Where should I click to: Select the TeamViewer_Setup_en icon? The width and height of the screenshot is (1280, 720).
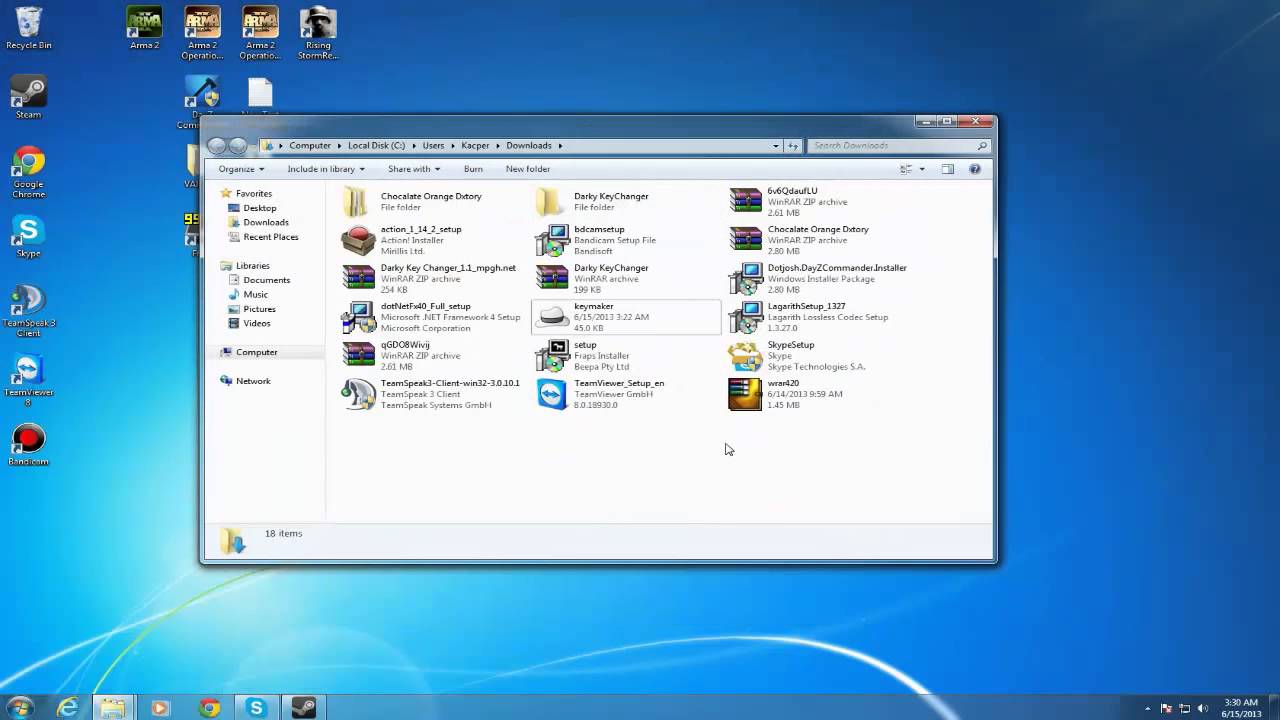click(552, 394)
